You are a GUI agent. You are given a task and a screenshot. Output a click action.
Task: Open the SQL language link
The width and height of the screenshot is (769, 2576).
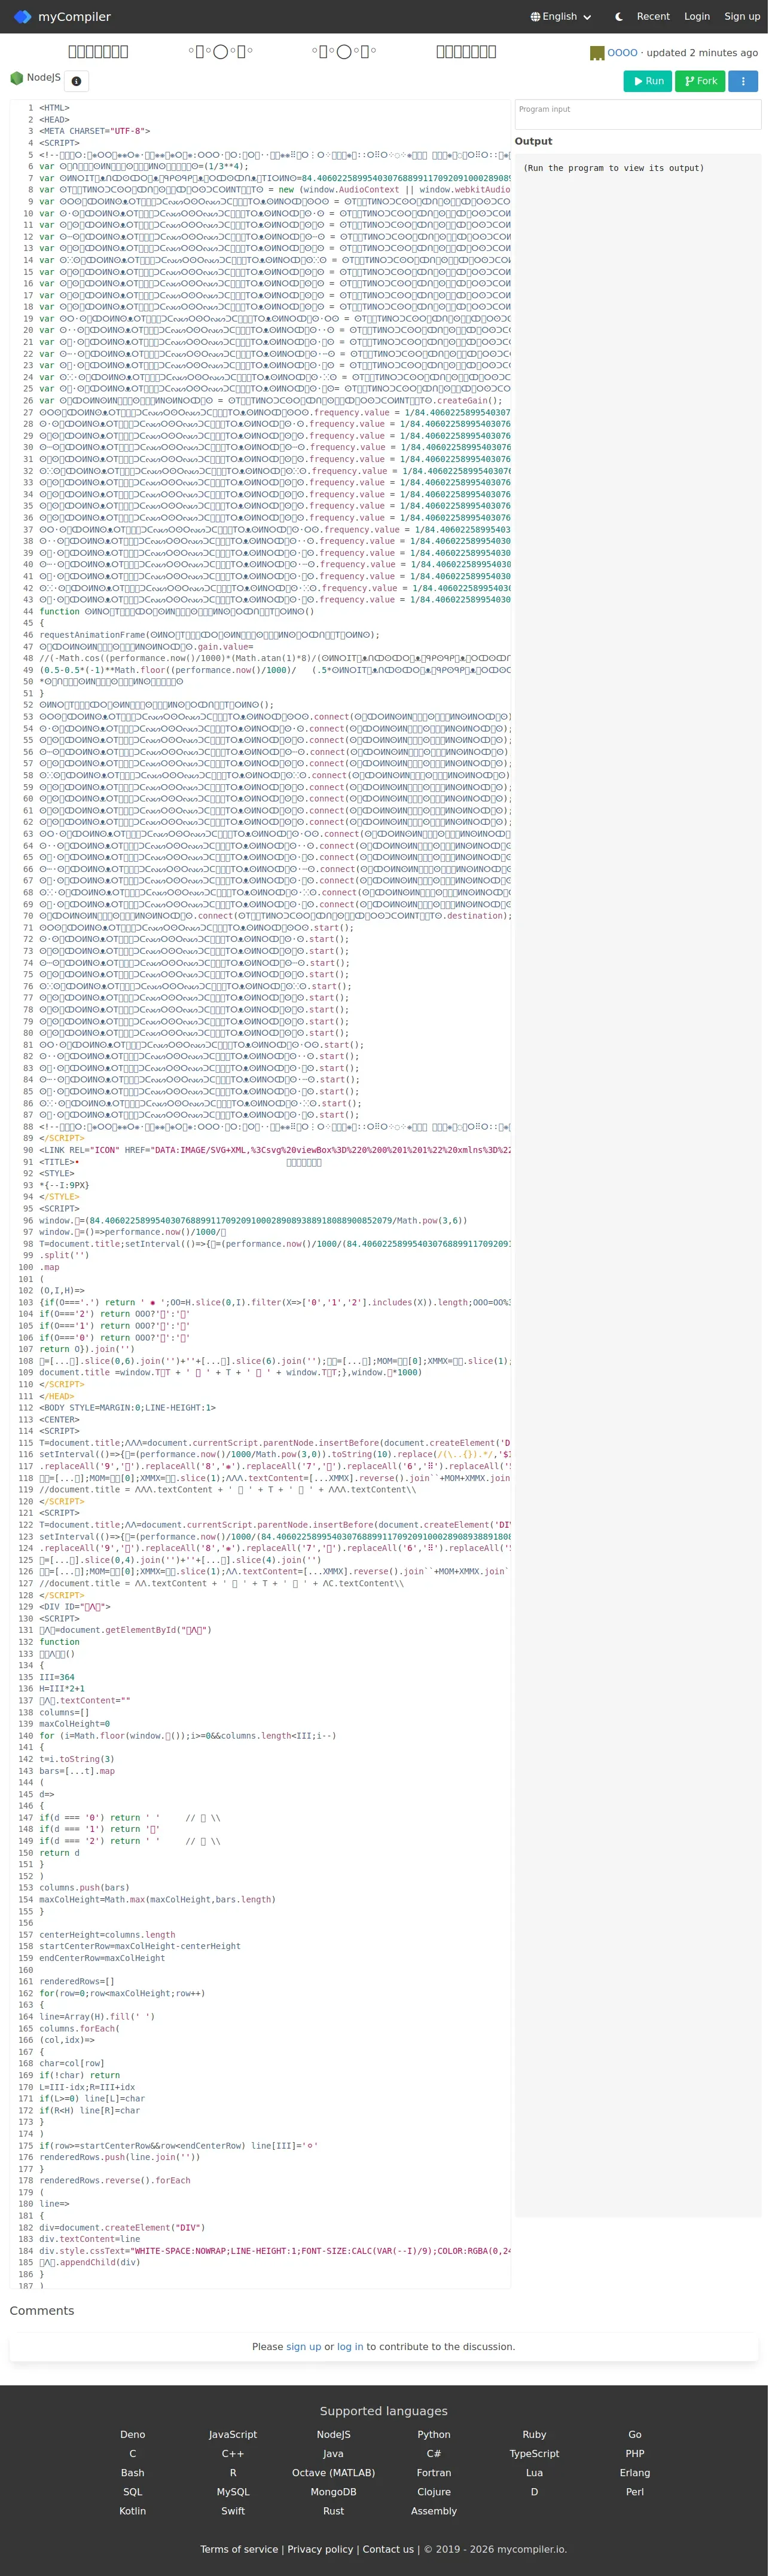[133, 2491]
